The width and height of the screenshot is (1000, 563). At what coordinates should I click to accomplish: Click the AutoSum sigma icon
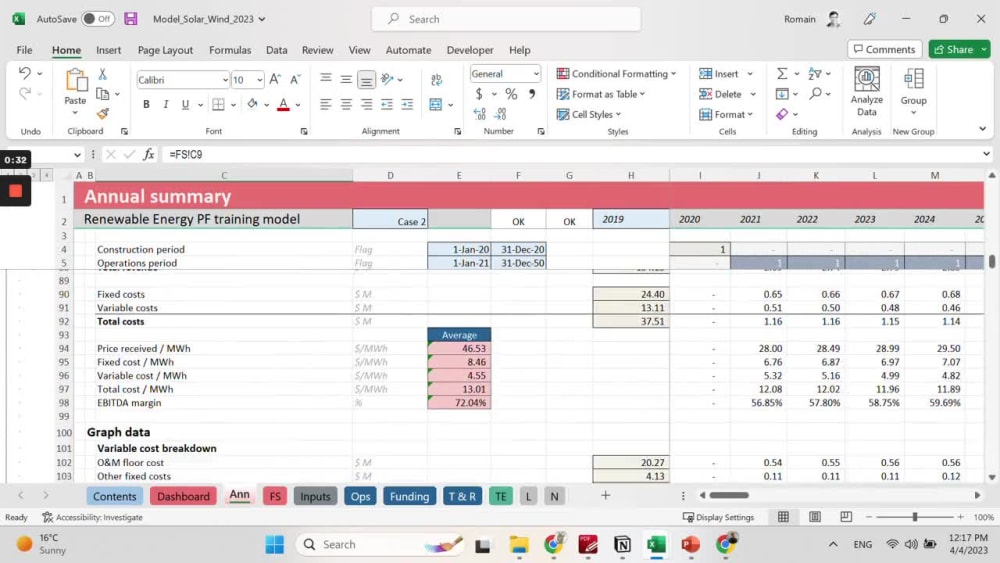pos(782,74)
